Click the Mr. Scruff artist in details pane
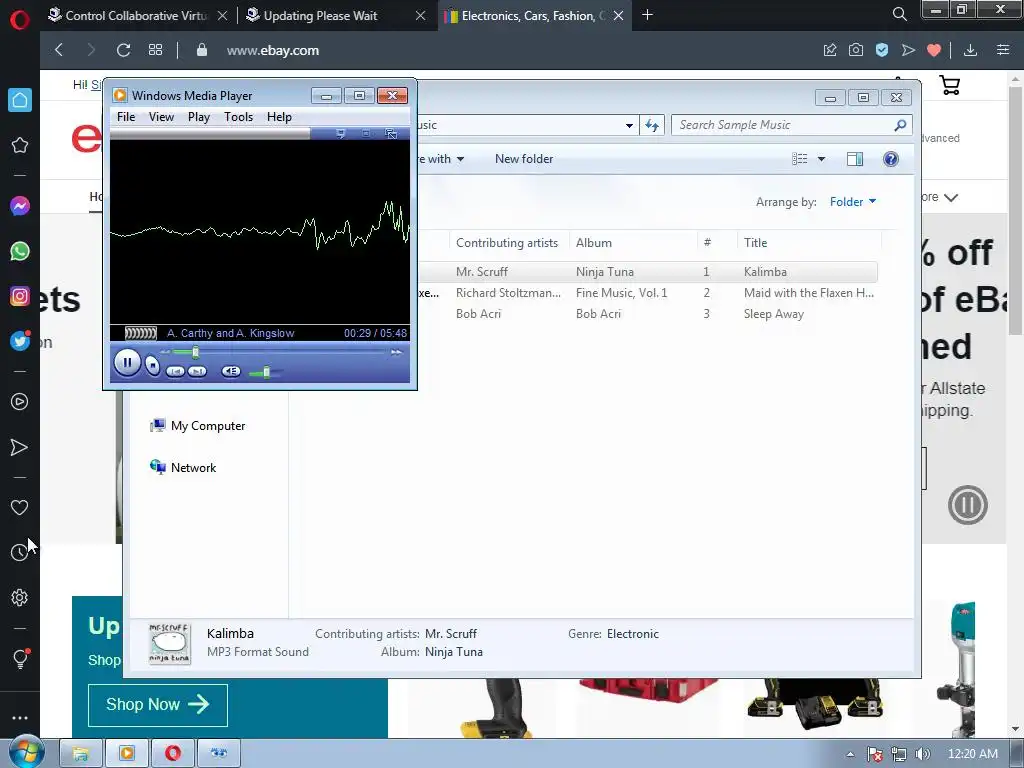This screenshot has height=768, width=1024. [451, 633]
